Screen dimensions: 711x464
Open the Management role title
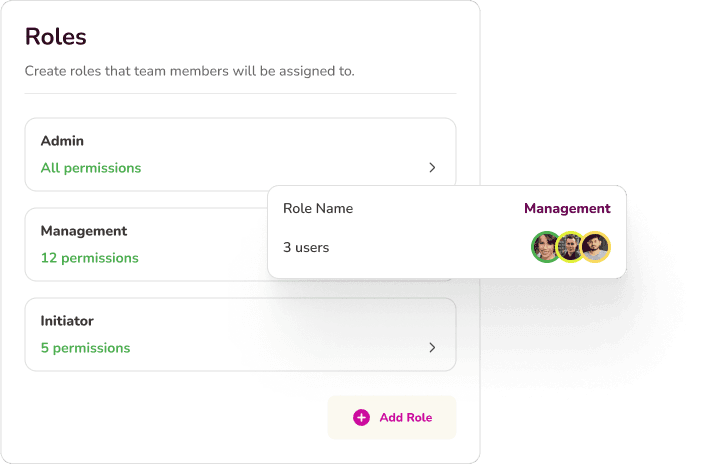click(x=84, y=231)
